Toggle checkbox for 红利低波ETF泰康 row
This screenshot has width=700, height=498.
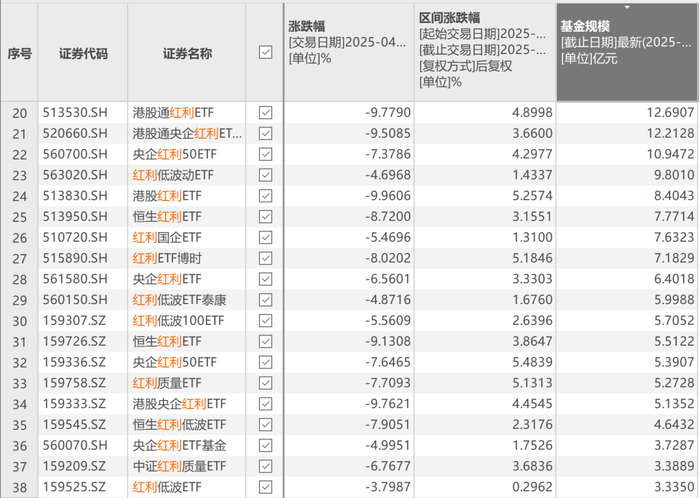tap(266, 300)
